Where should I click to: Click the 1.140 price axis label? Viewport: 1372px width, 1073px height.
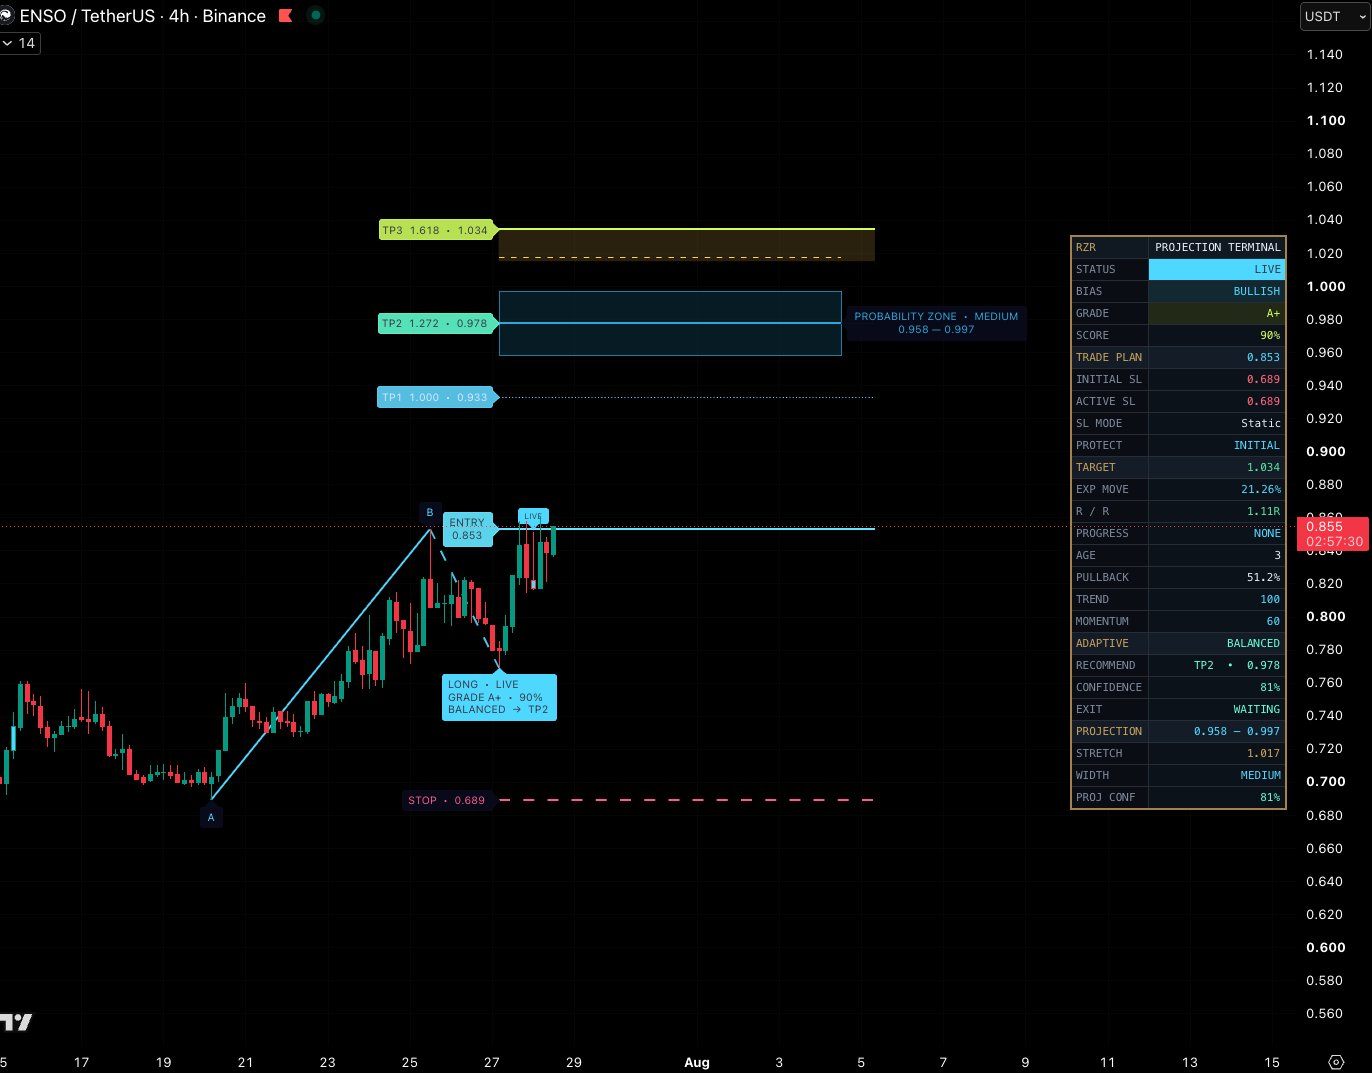[x=1325, y=54]
